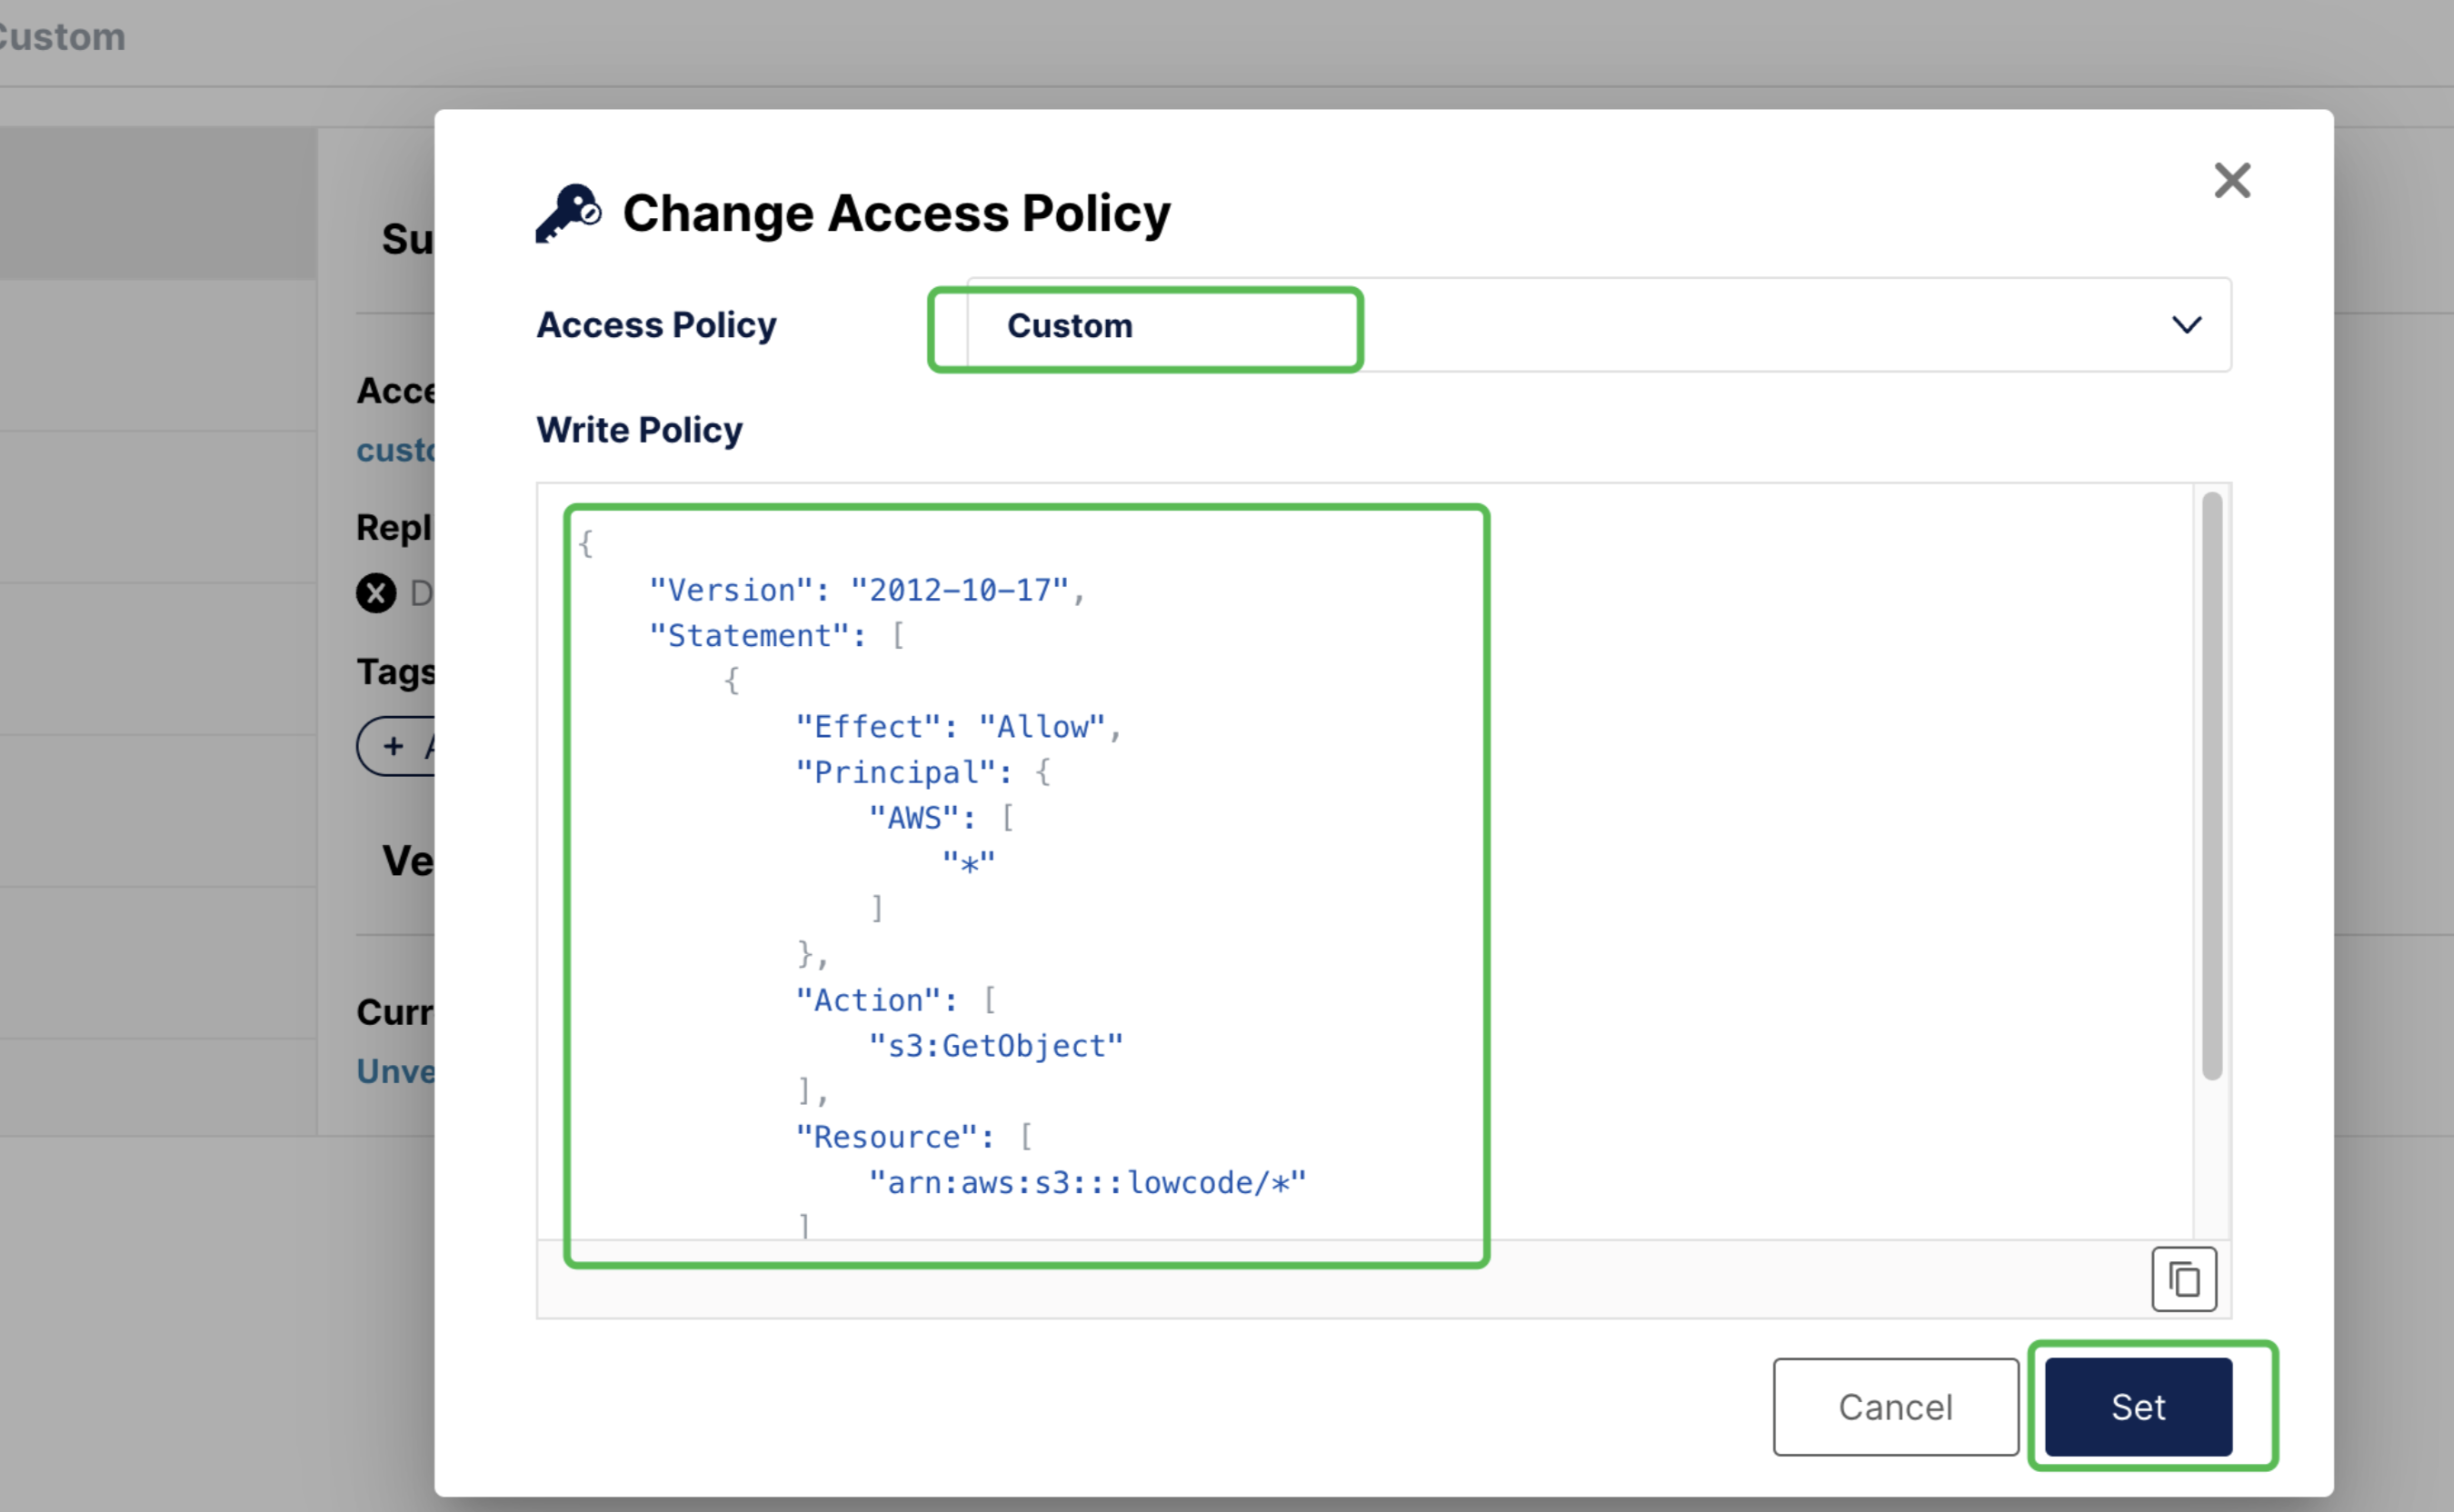Open the custom policy link in the summary panel
The image size is (2454, 1512).
pyautogui.click(x=396, y=450)
